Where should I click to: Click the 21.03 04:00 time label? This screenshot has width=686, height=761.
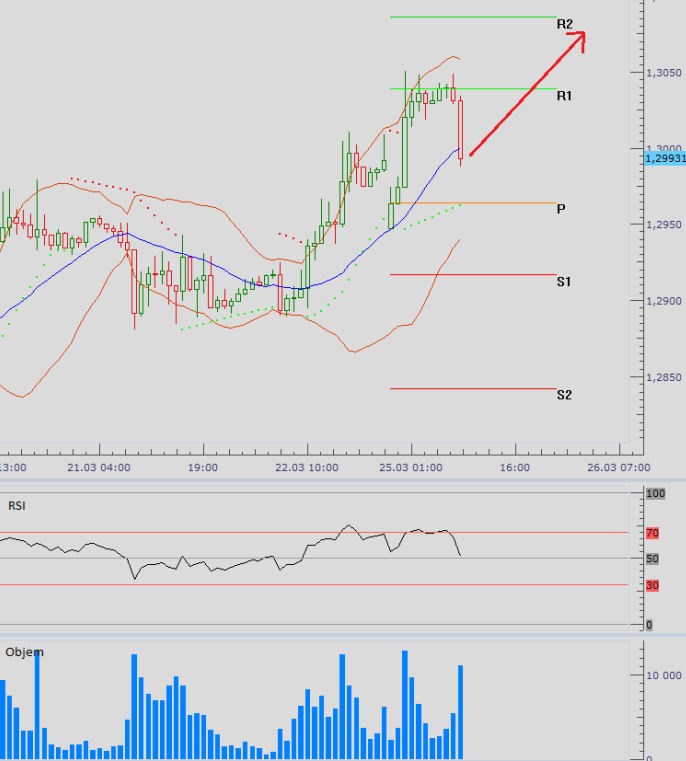[99, 467]
